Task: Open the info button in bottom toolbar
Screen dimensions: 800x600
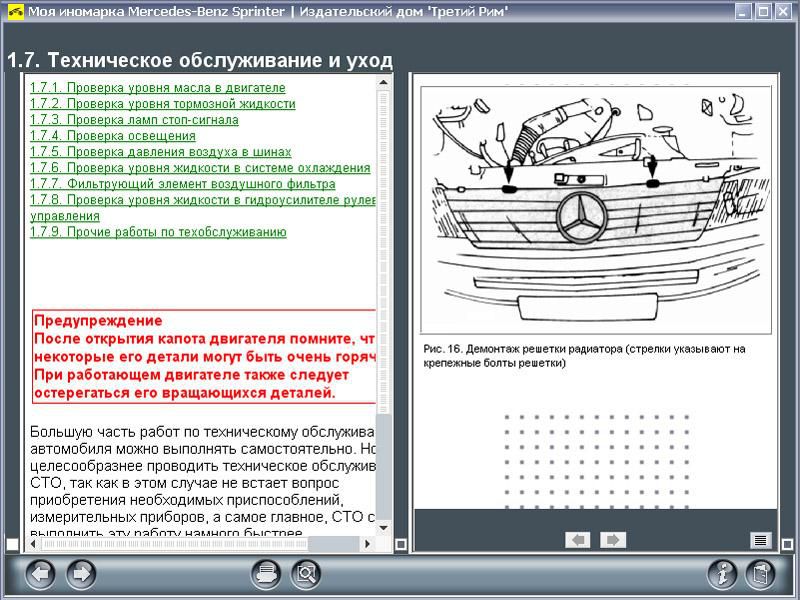Action: [722, 574]
